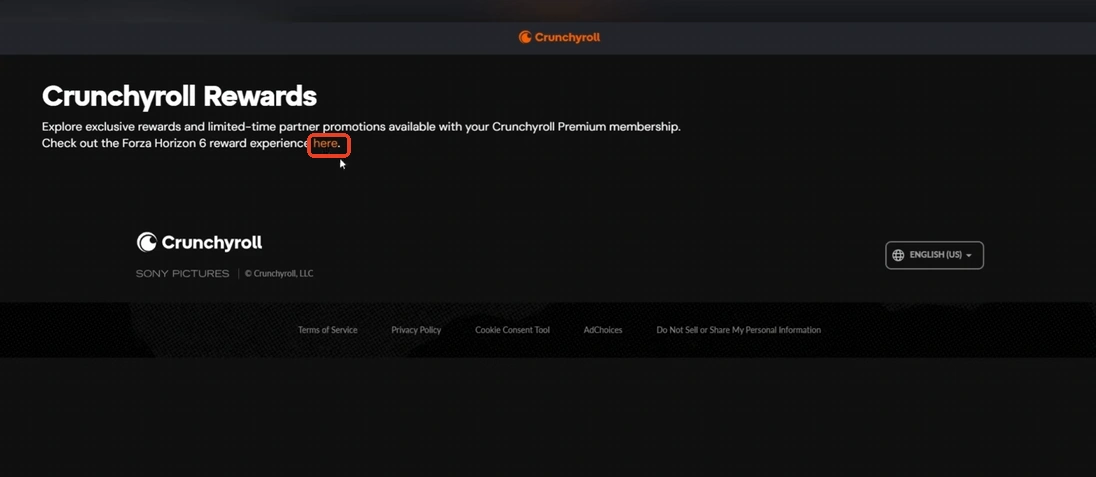Click the Crunchyroll footer logo
Viewport: 1096px width, 477px height.
pyautogui.click(x=199, y=243)
